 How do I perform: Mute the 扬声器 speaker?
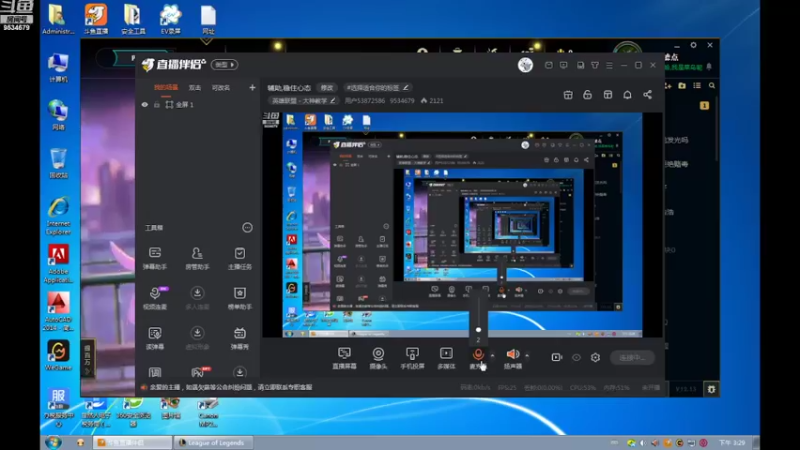click(x=513, y=354)
